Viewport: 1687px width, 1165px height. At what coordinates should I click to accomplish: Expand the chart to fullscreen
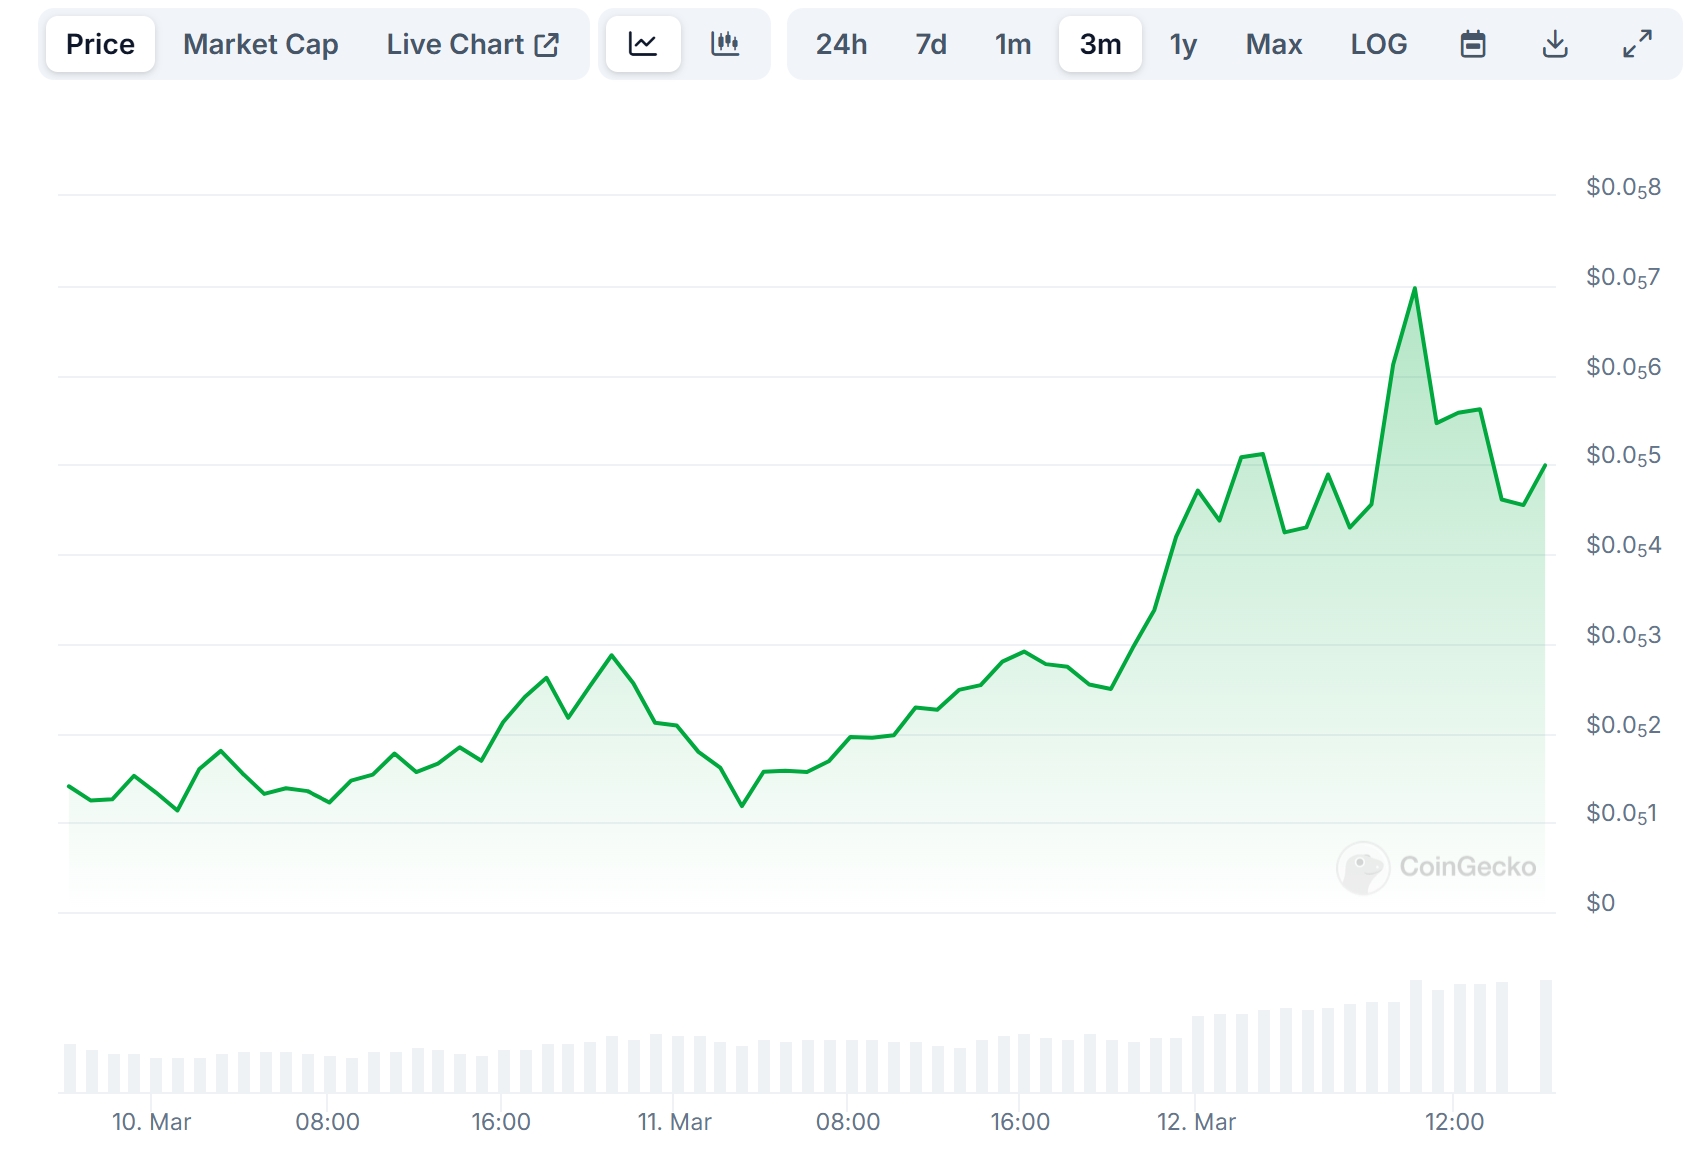(1637, 44)
